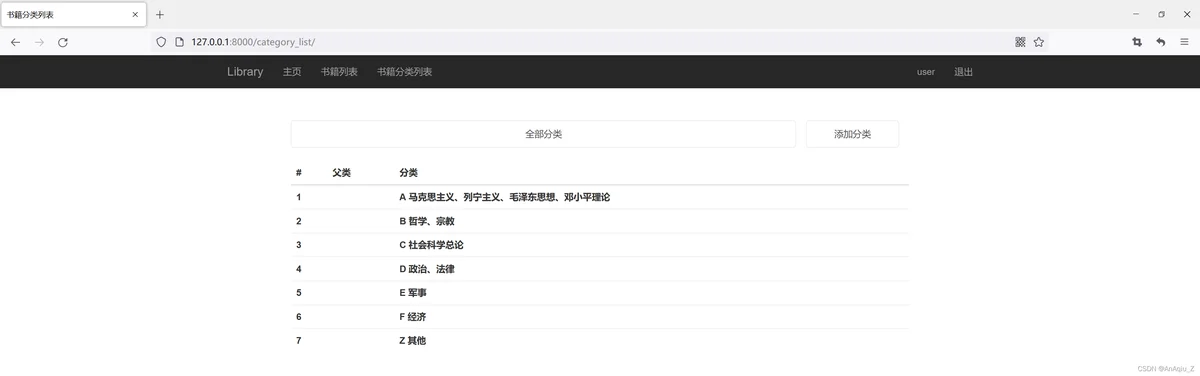Open category B 哲学、宗教
Viewport: 1200px width, 376px height.
click(x=427, y=221)
